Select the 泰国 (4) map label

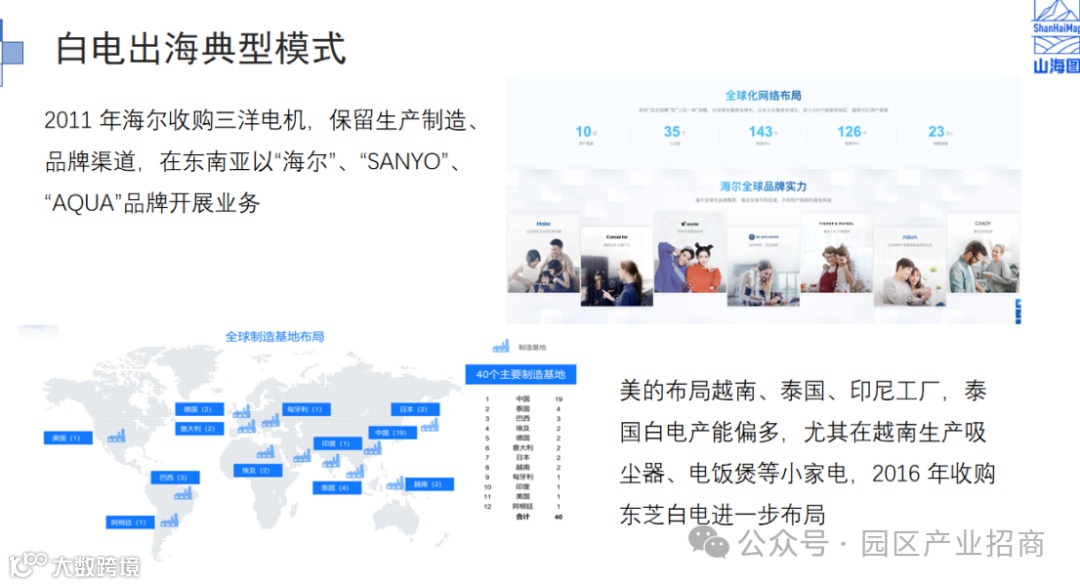tap(337, 488)
